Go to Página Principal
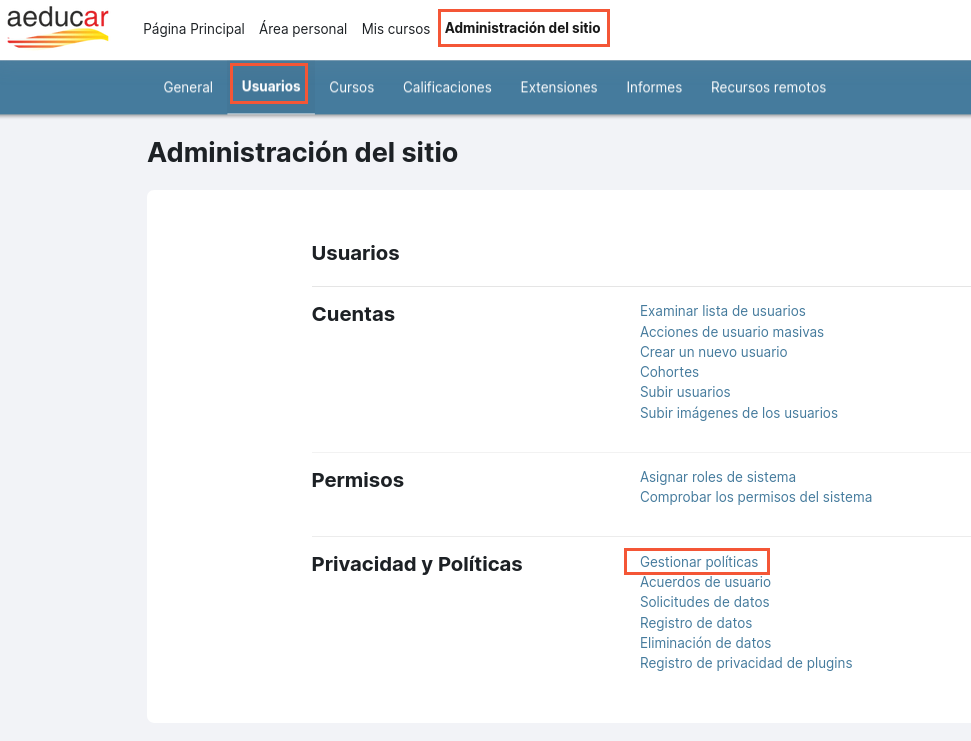Image resolution: width=971 pixels, height=741 pixels. [194, 29]
